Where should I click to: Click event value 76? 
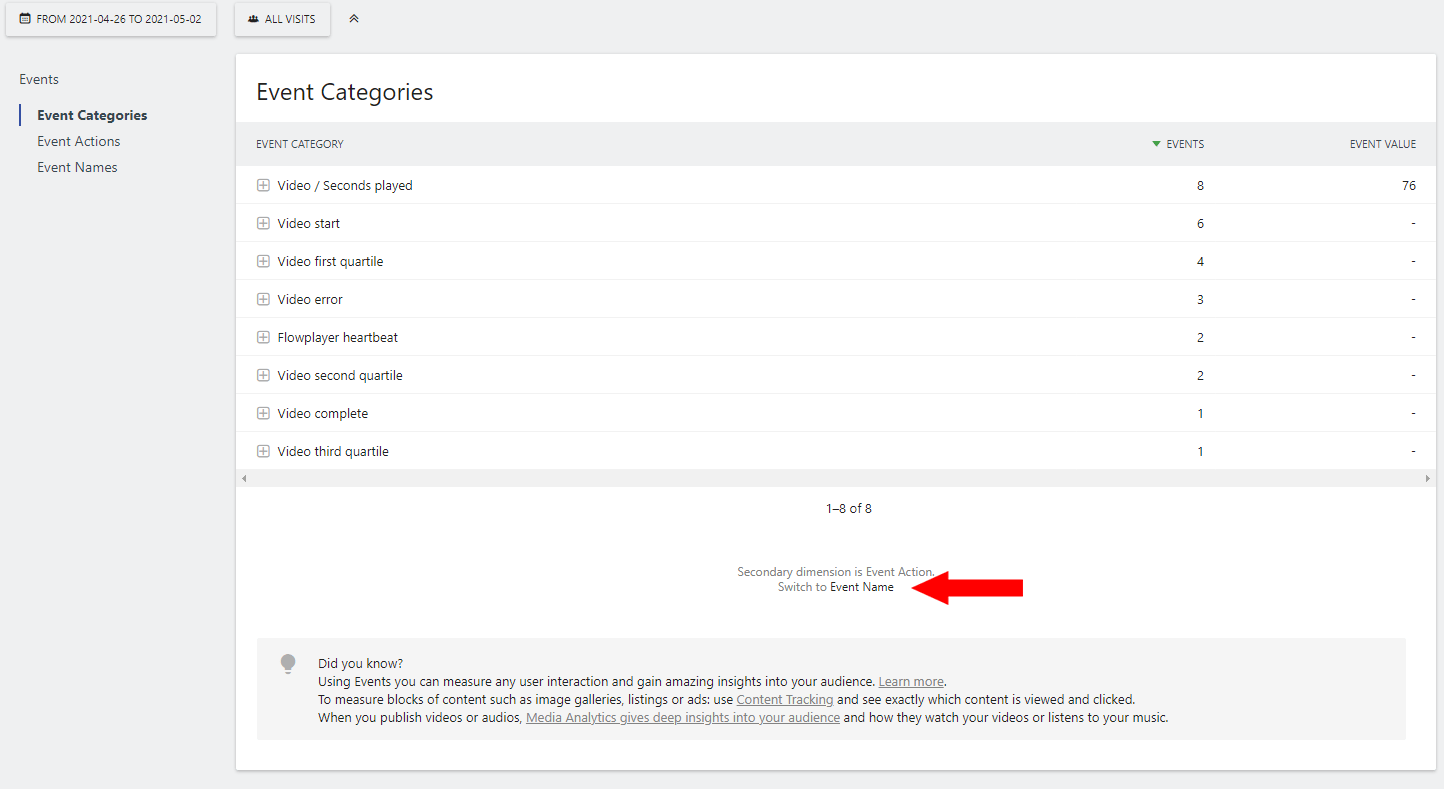(x=1409, y=185)
